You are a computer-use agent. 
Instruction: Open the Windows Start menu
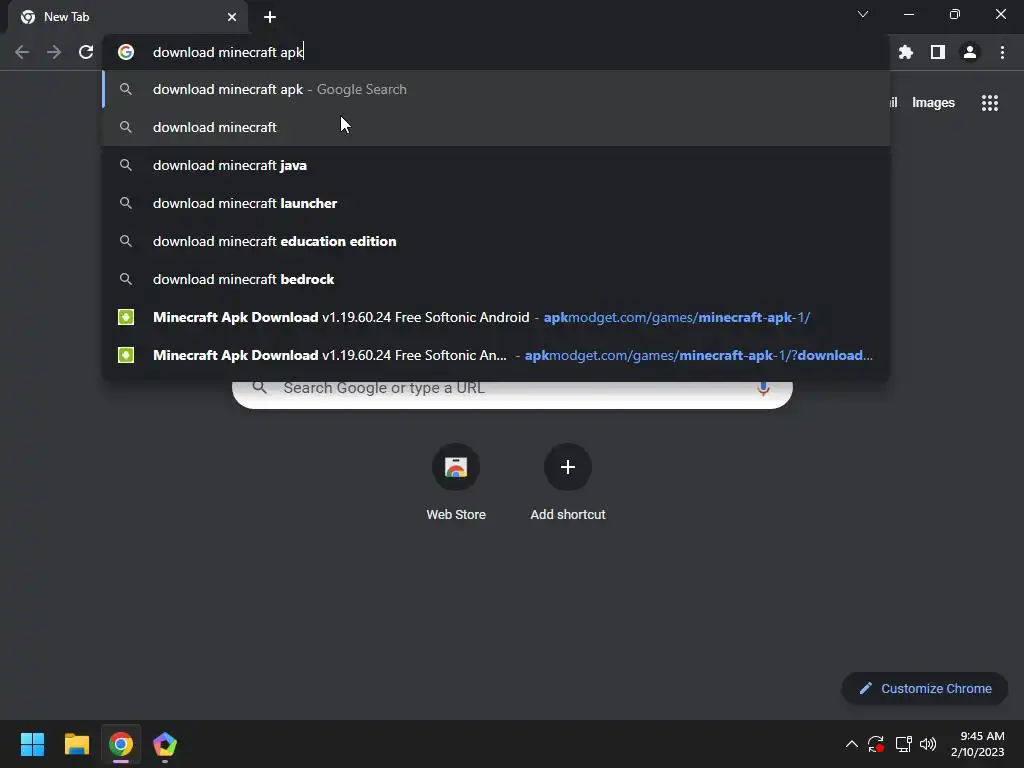point(32,744)
